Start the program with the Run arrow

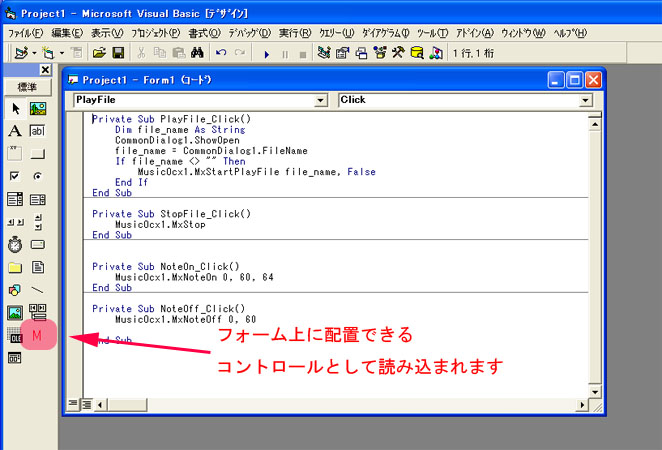(x=266, y=54)
